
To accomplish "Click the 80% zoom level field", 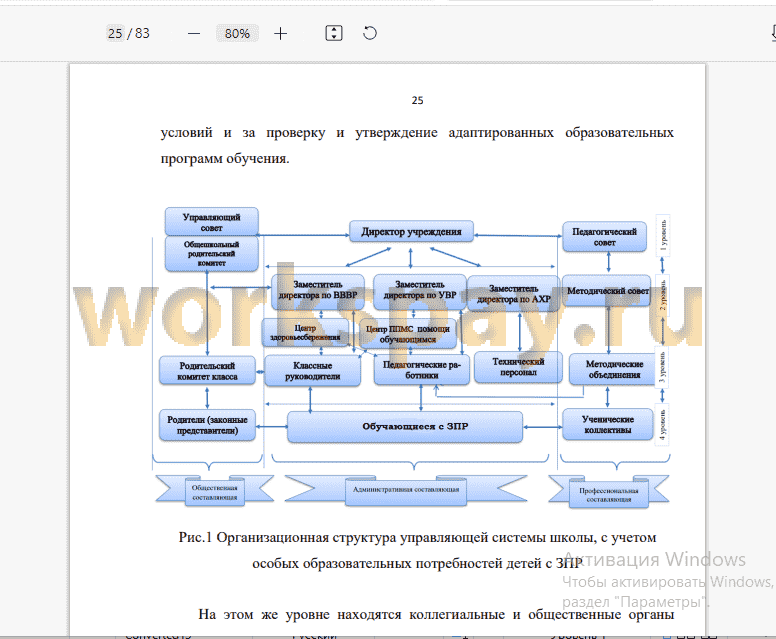I will [x=237, y=33].
